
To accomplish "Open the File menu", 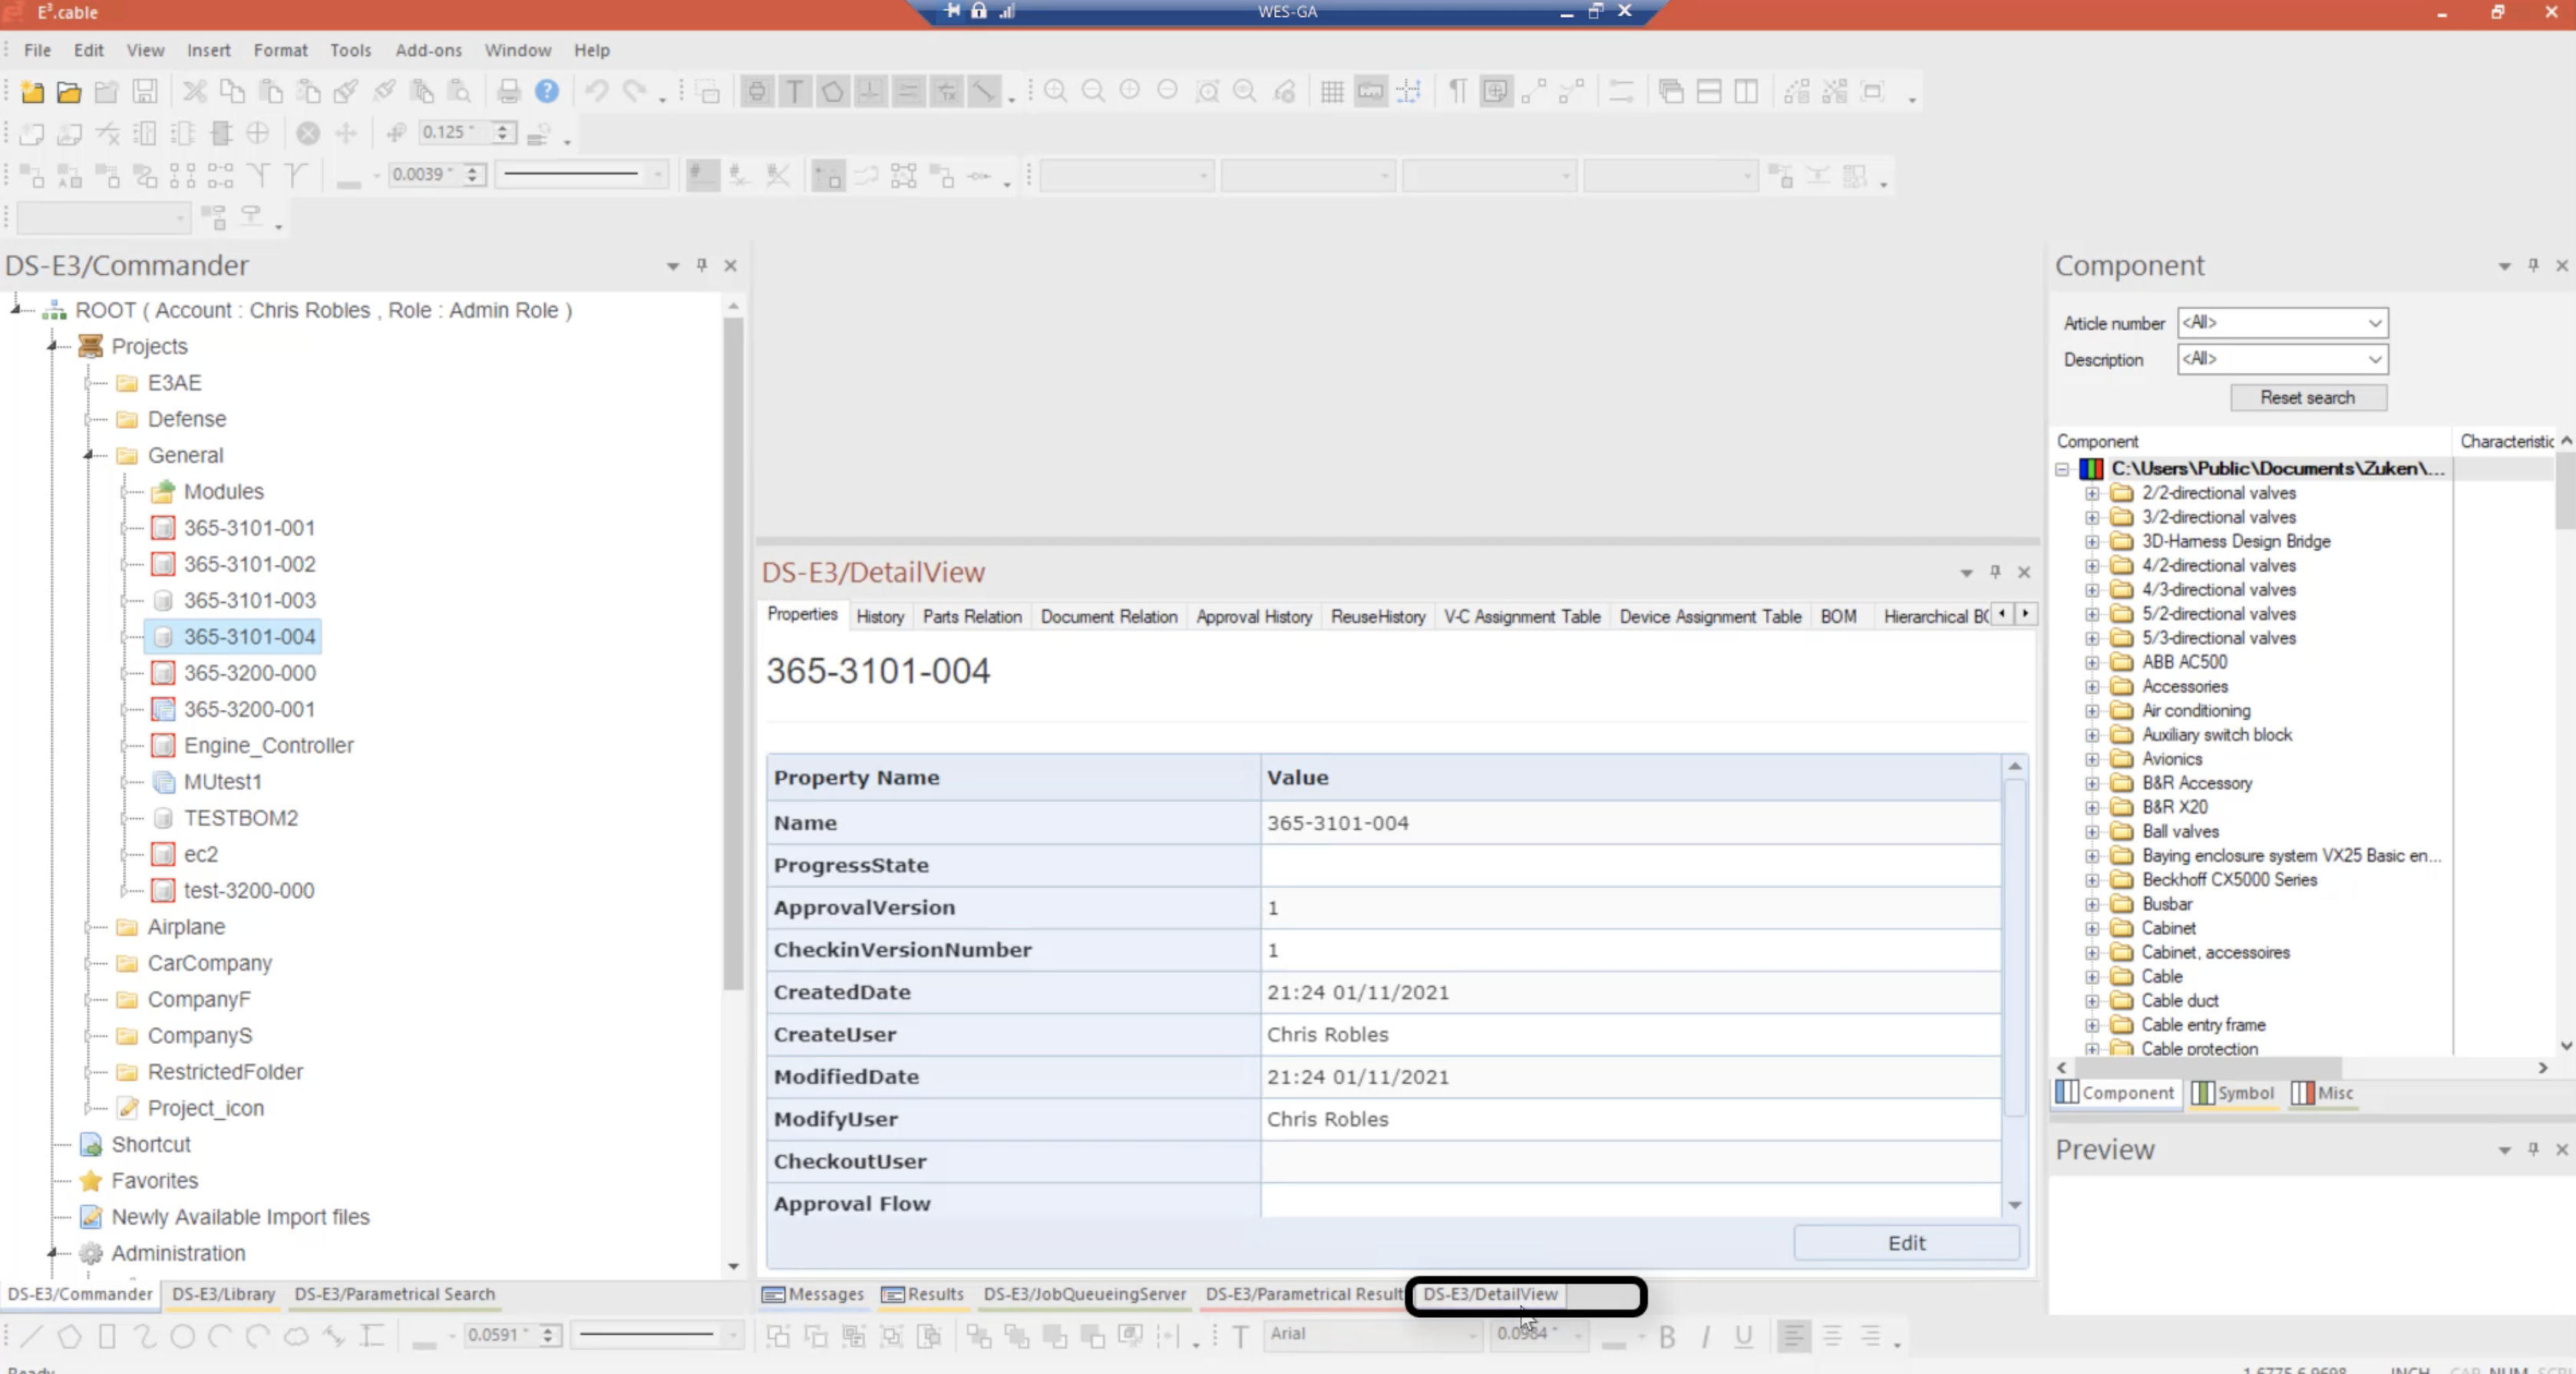I will click(x=37, y=50).
